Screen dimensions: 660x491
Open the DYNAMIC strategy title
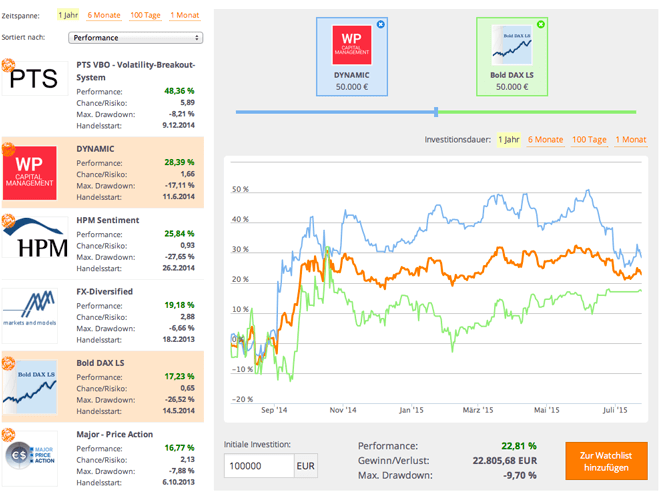pos(95,149)
